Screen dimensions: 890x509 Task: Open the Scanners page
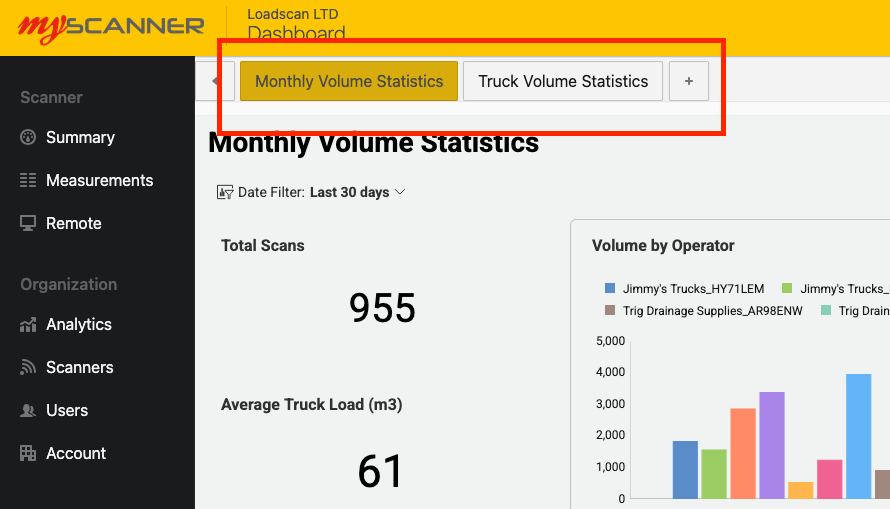tap(79, 367)
